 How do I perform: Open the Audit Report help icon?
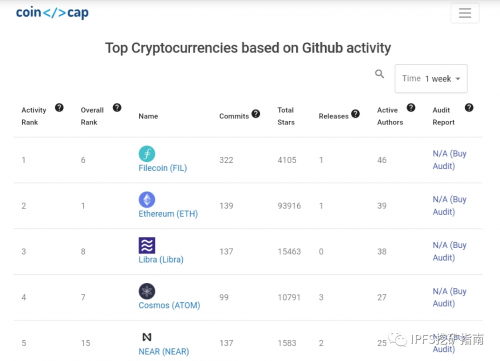[469, 108]
